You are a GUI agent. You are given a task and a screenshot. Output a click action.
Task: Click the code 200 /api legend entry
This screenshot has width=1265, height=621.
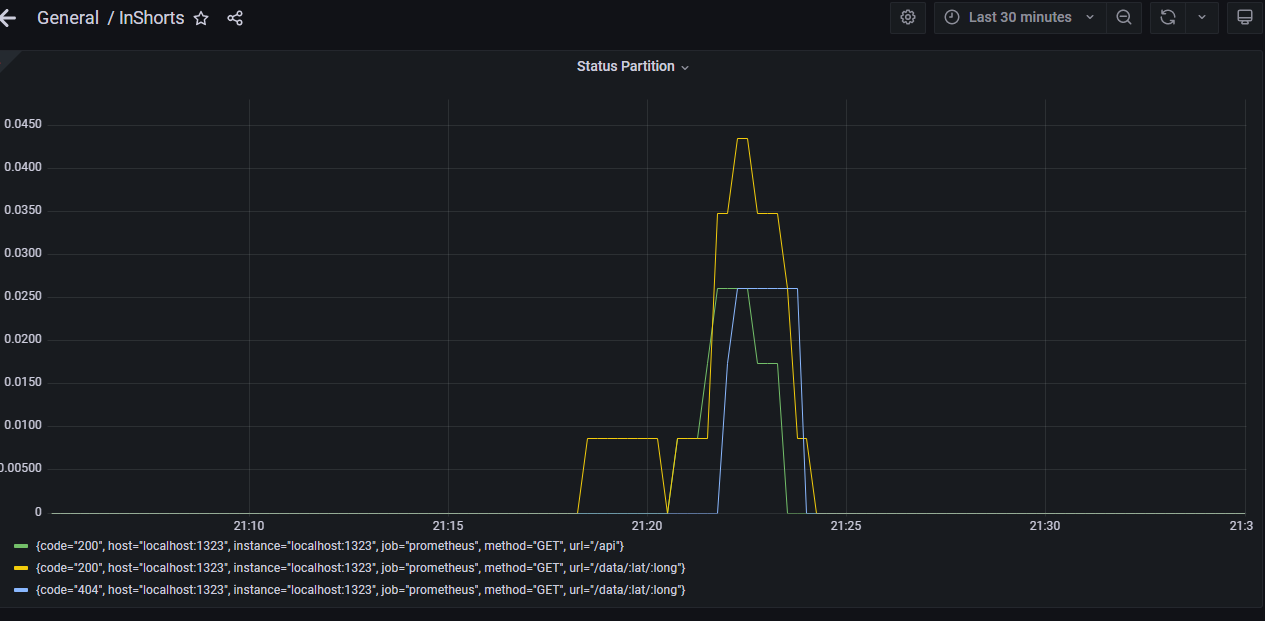coord(330,546)
